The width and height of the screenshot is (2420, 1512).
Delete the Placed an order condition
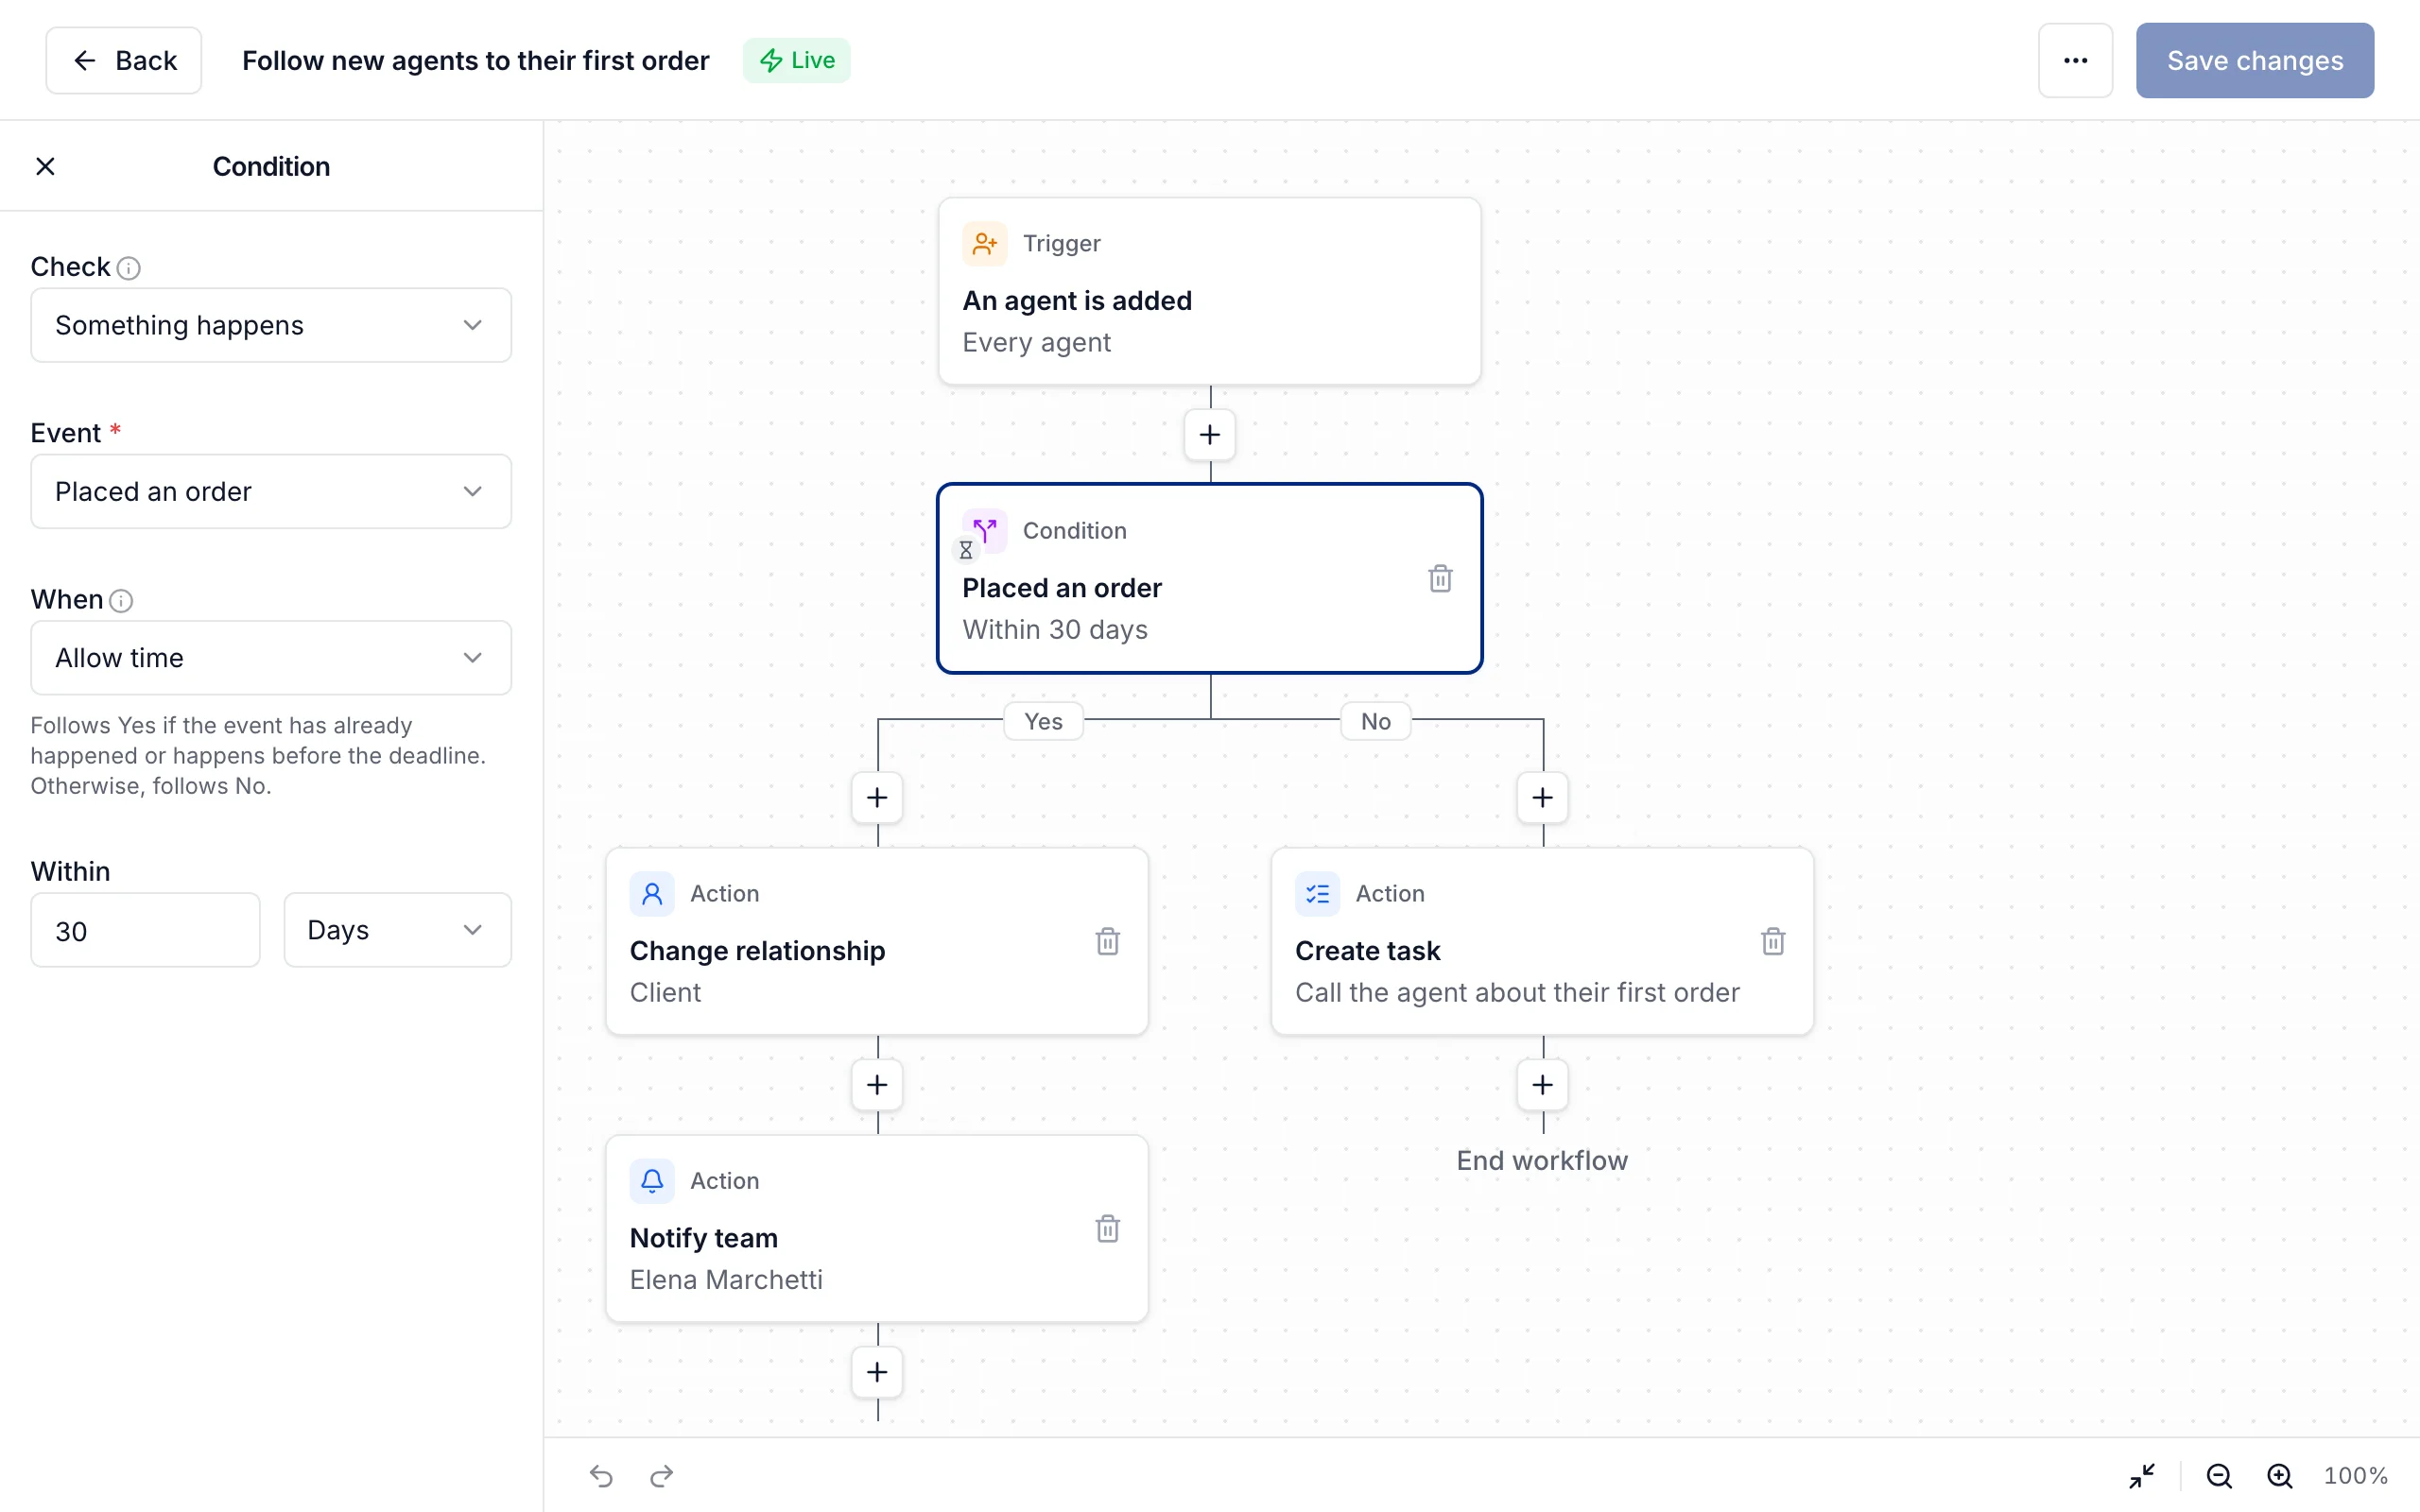click(1440, 578)
